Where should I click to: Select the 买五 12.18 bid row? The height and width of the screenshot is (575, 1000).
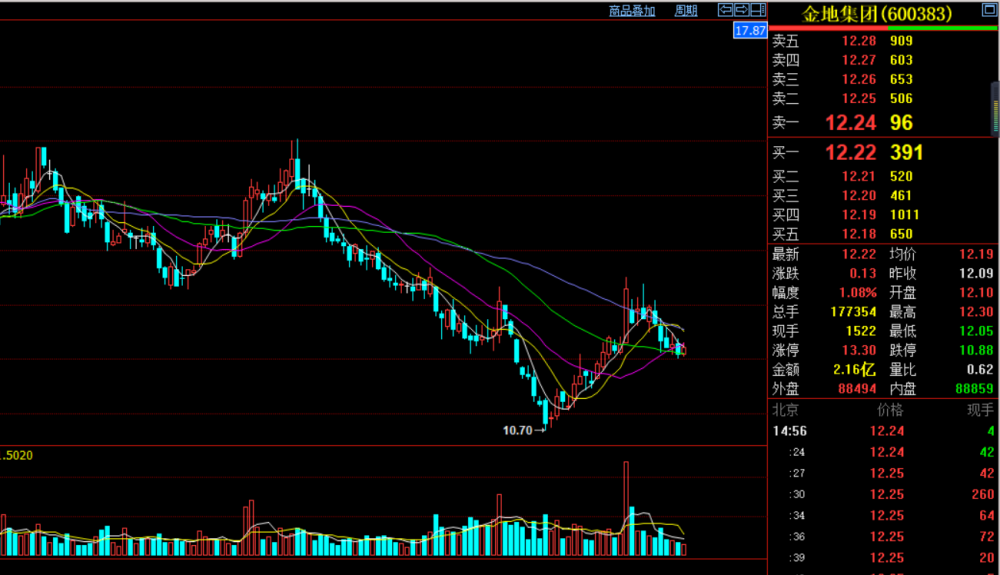pos(882,233)
